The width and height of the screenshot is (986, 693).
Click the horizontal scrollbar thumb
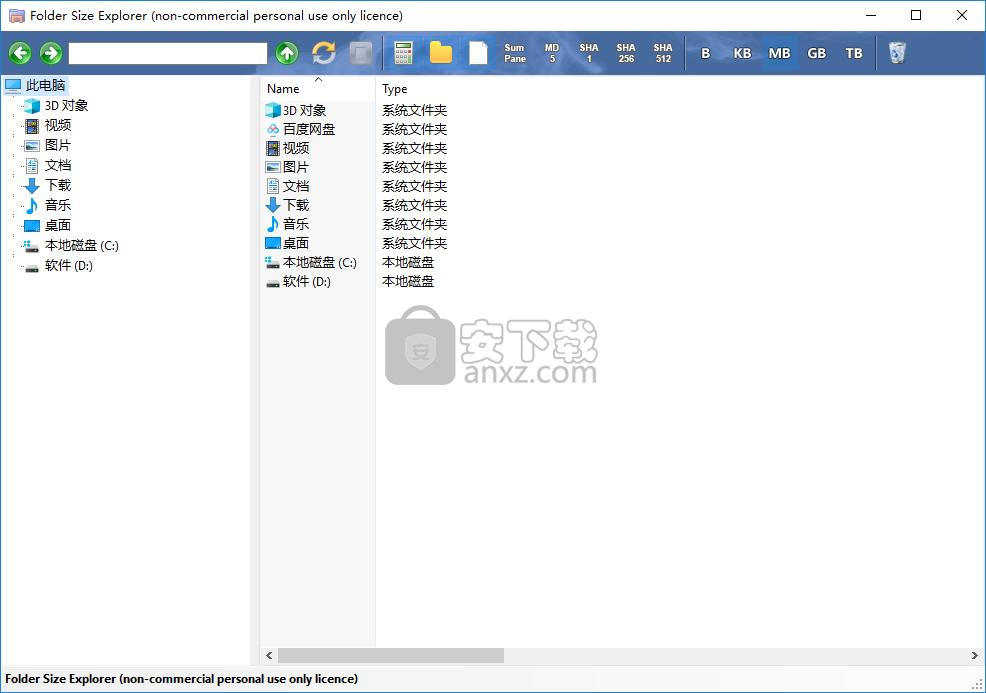391,655
